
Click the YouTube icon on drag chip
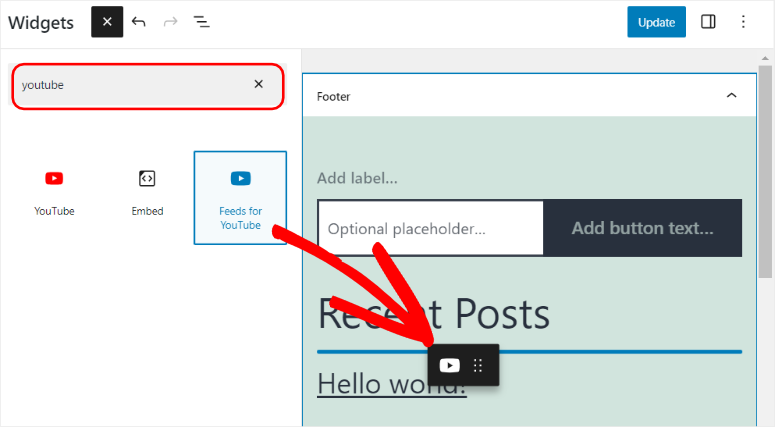449,365
